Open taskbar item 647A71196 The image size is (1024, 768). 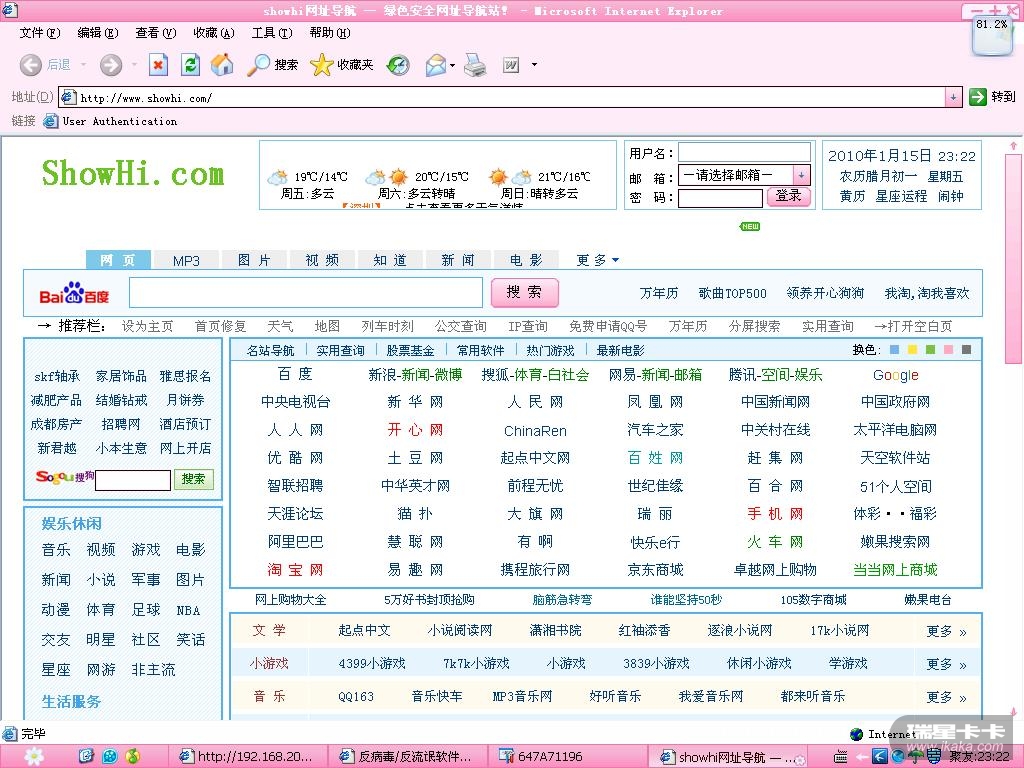click(x=566, y=756)
